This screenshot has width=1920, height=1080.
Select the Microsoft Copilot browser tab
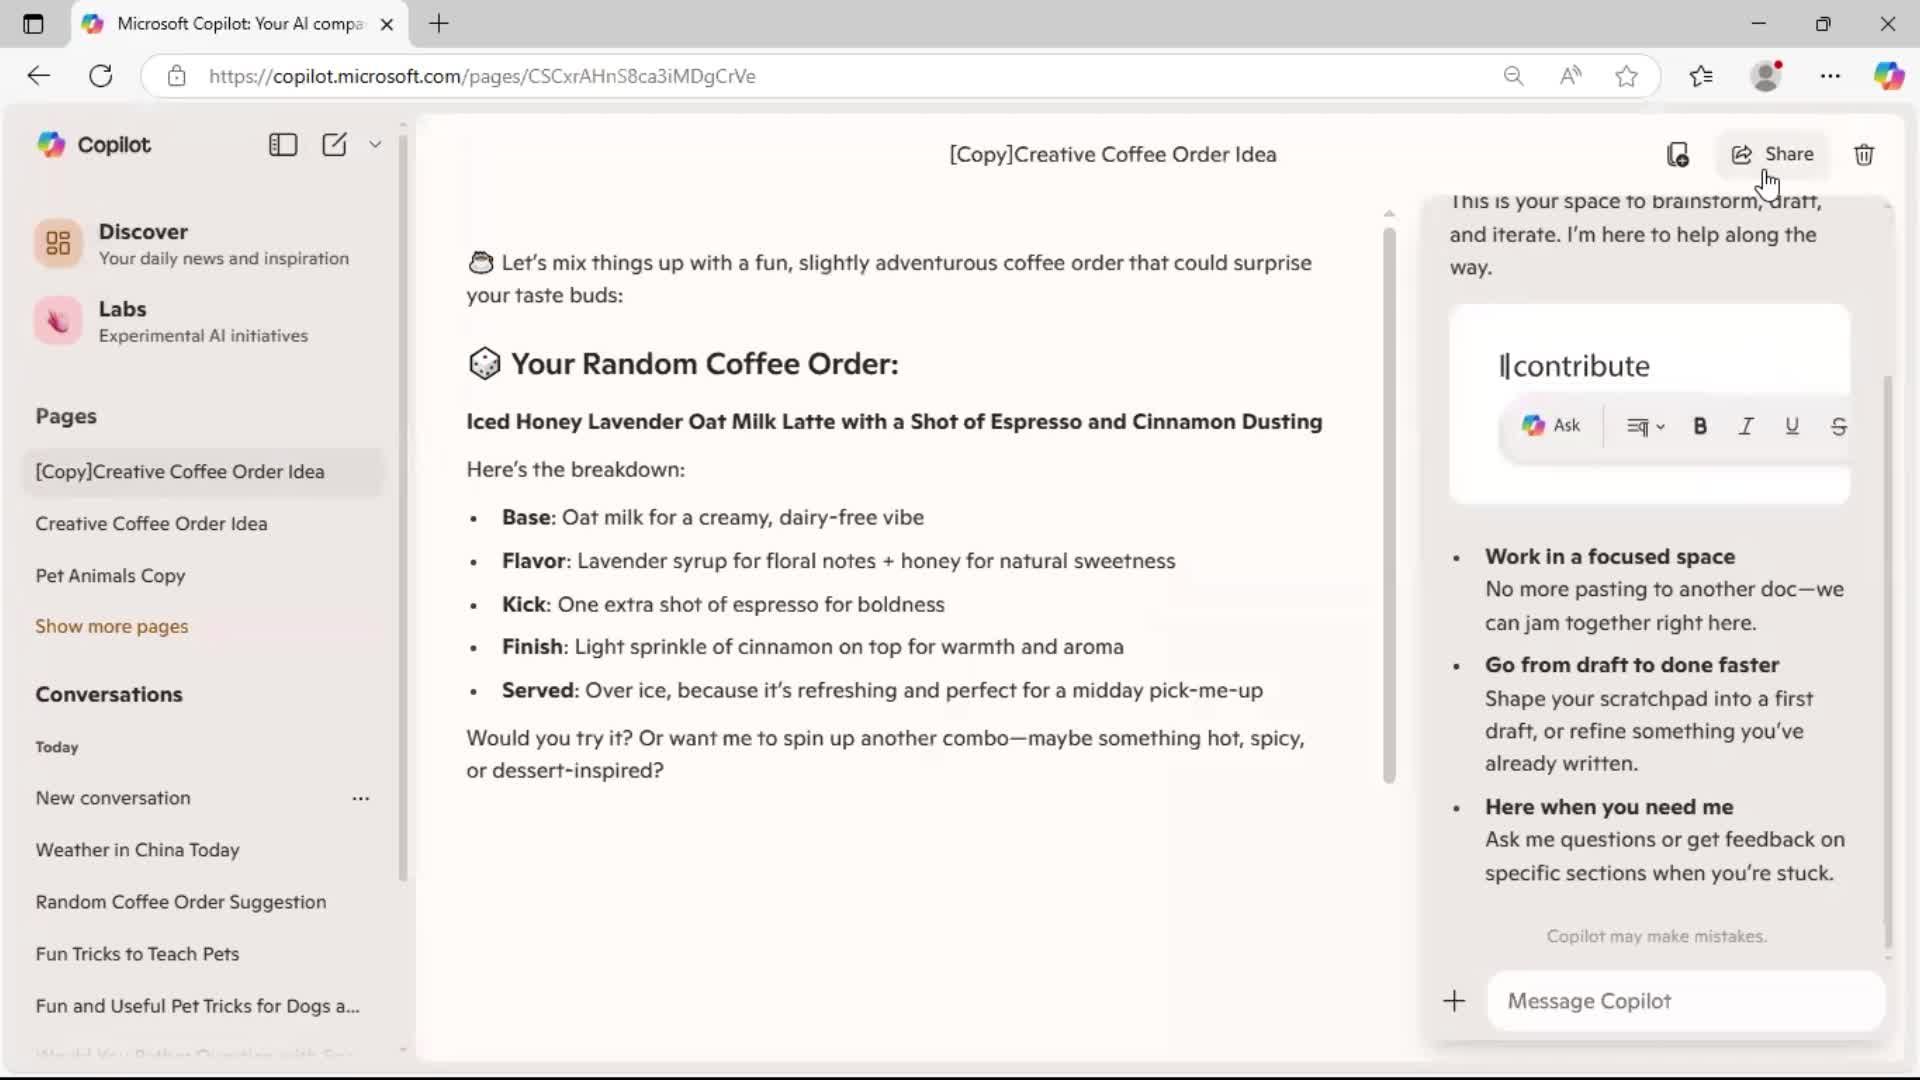(239, 24)
